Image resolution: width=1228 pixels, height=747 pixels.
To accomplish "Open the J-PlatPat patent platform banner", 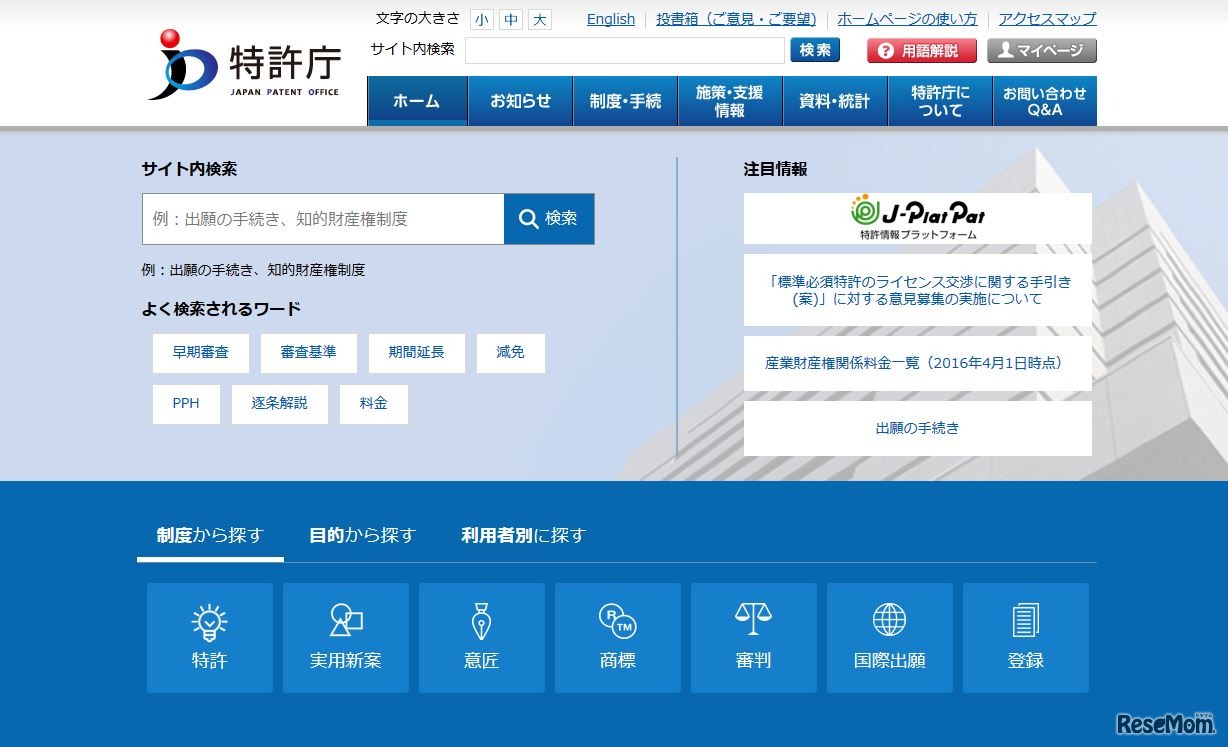I will pos(916,217).
